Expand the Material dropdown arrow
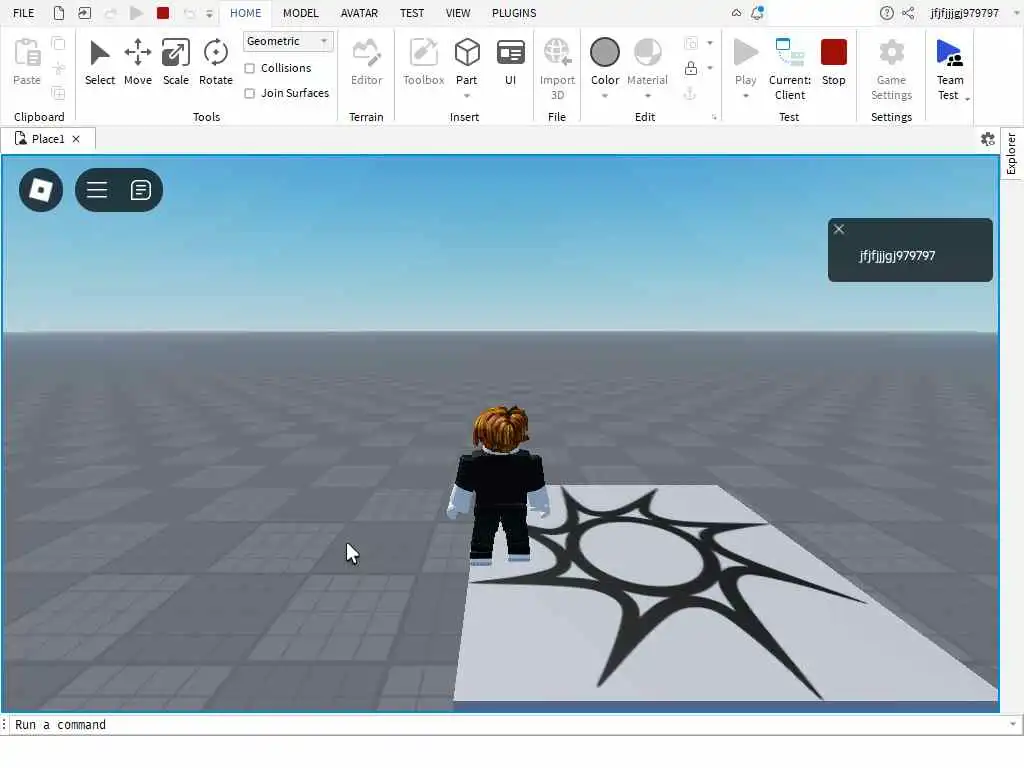1024x768 pixels. tap(648, 96)
